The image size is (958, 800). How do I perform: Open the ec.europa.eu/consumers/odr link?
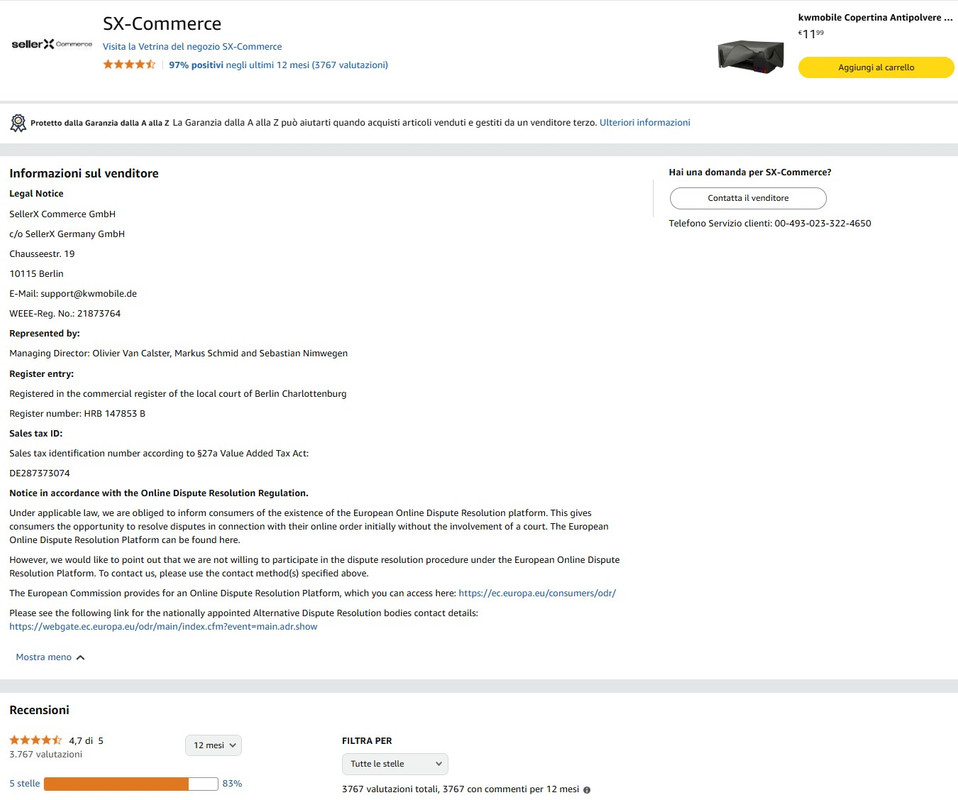[537, 593]
